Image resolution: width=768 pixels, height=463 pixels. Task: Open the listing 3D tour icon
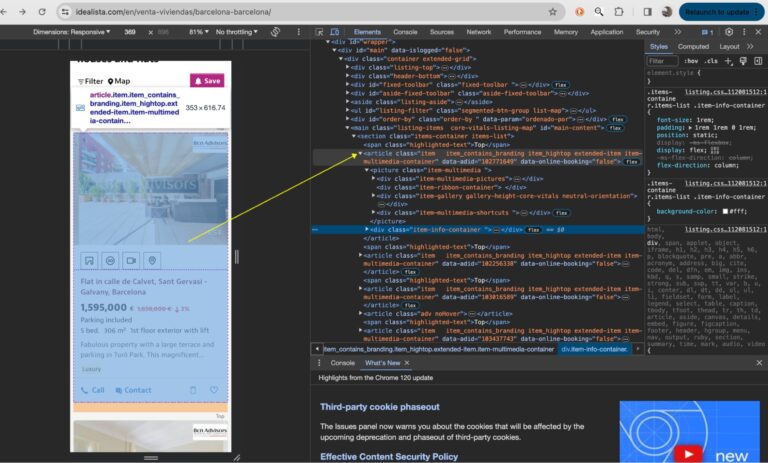[x=110, y=261]
